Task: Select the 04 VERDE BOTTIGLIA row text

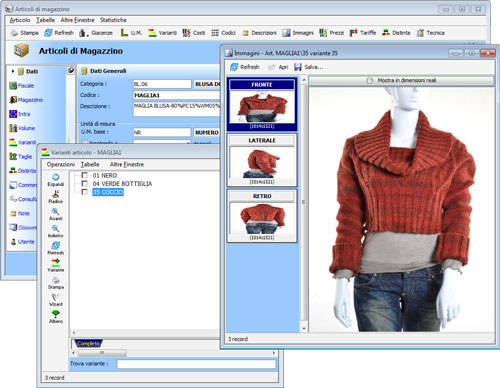Action: click(122, 184)
